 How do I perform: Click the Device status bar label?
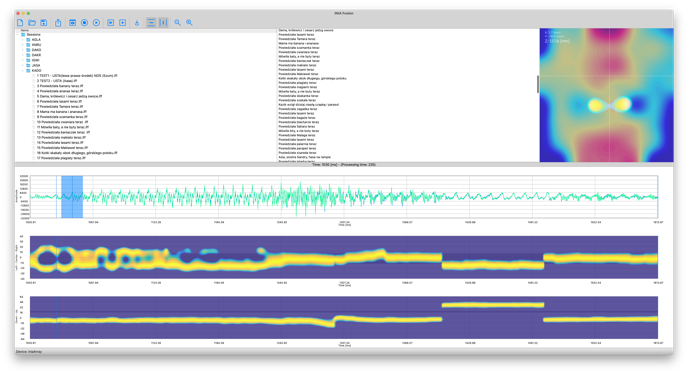(x=29, y=352)
